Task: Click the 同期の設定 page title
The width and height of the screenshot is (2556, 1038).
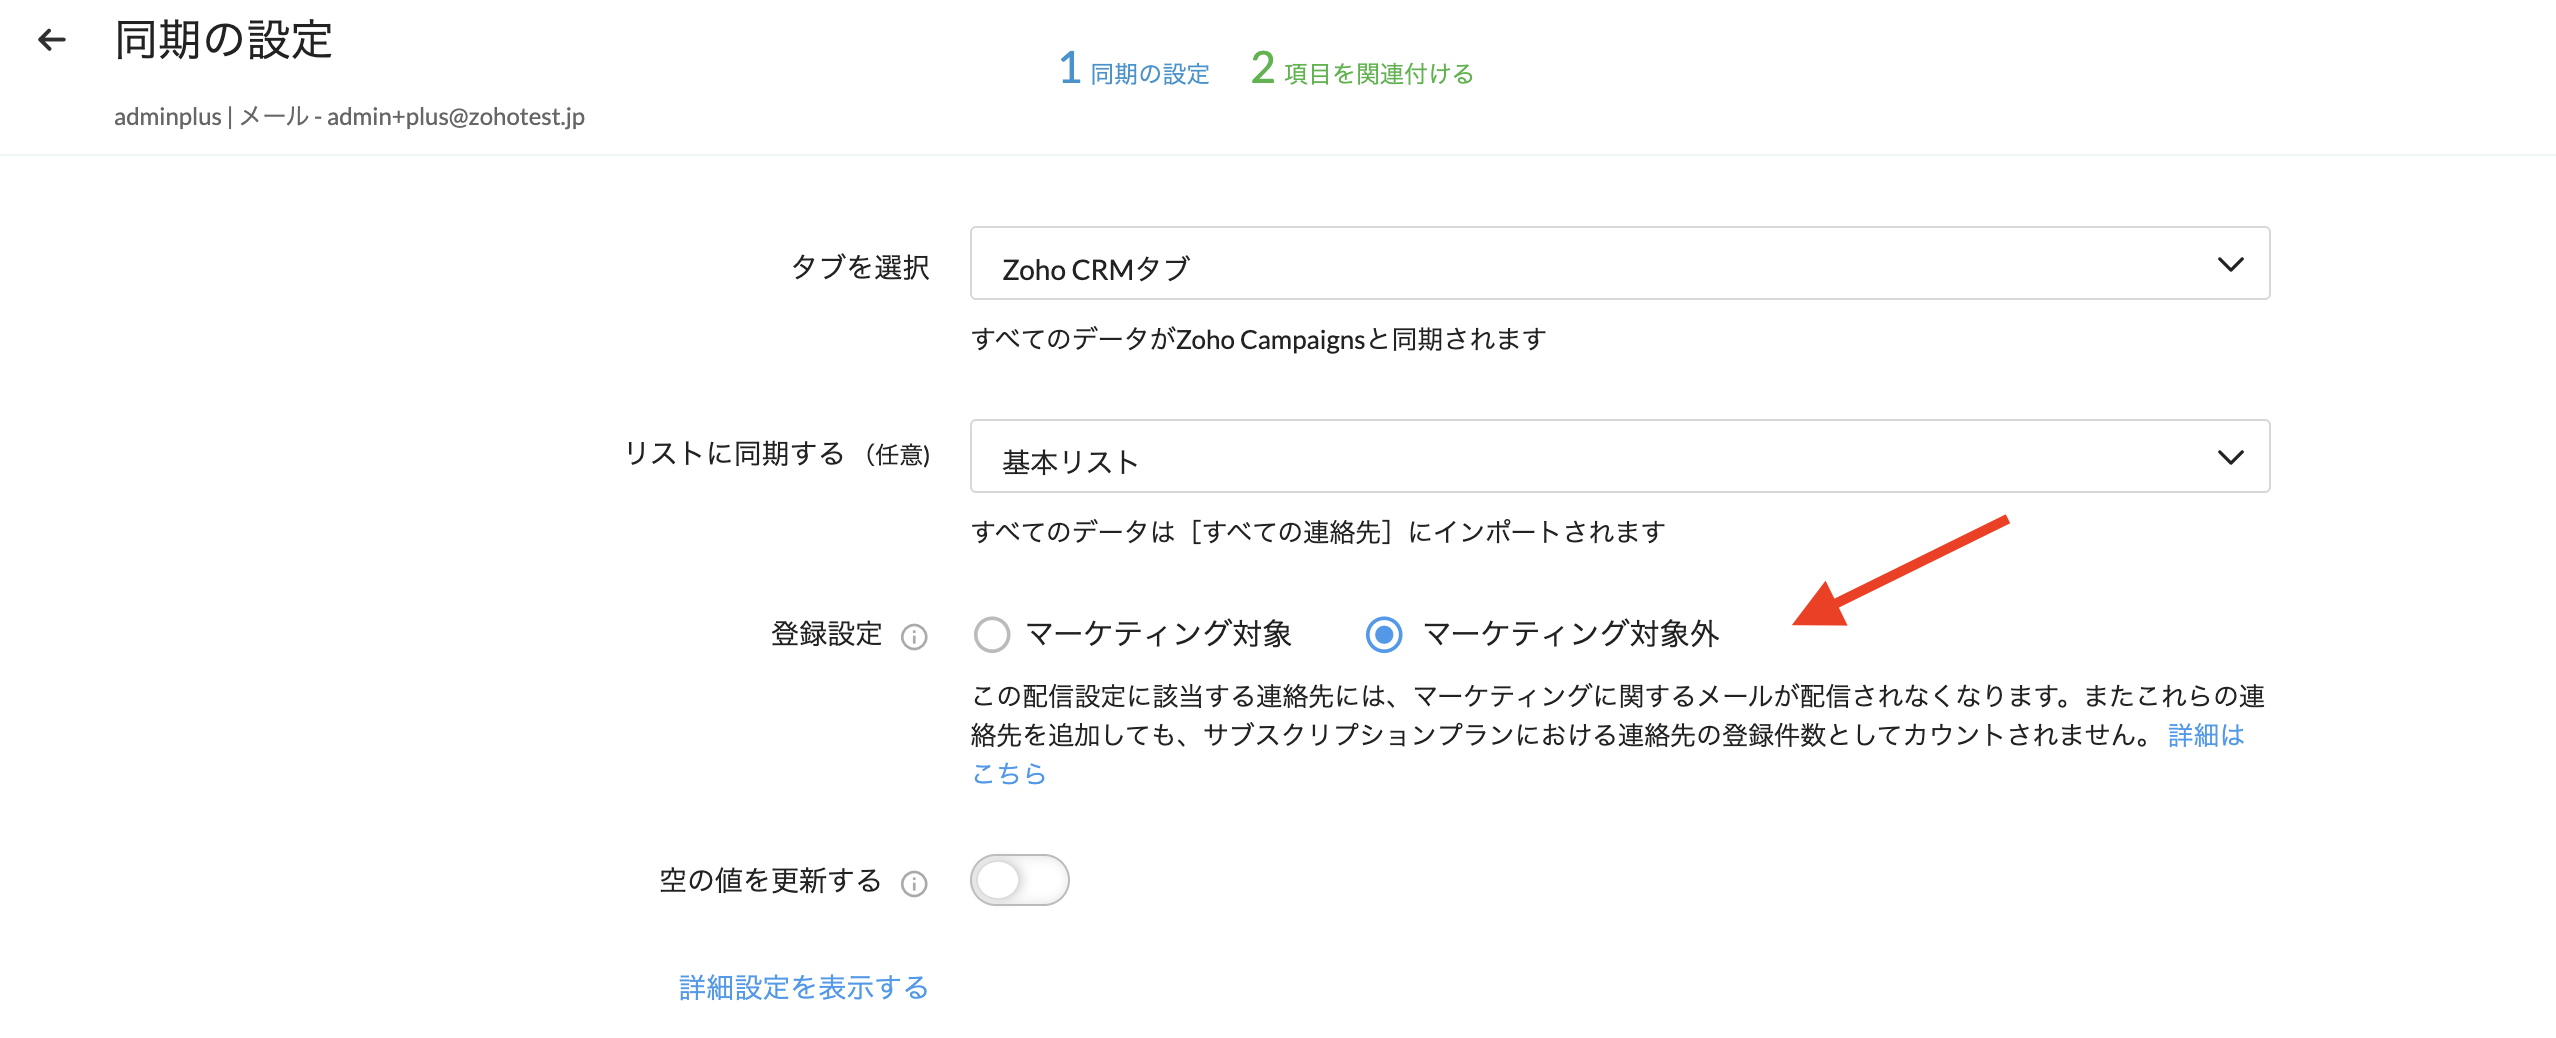Action: 223,41
